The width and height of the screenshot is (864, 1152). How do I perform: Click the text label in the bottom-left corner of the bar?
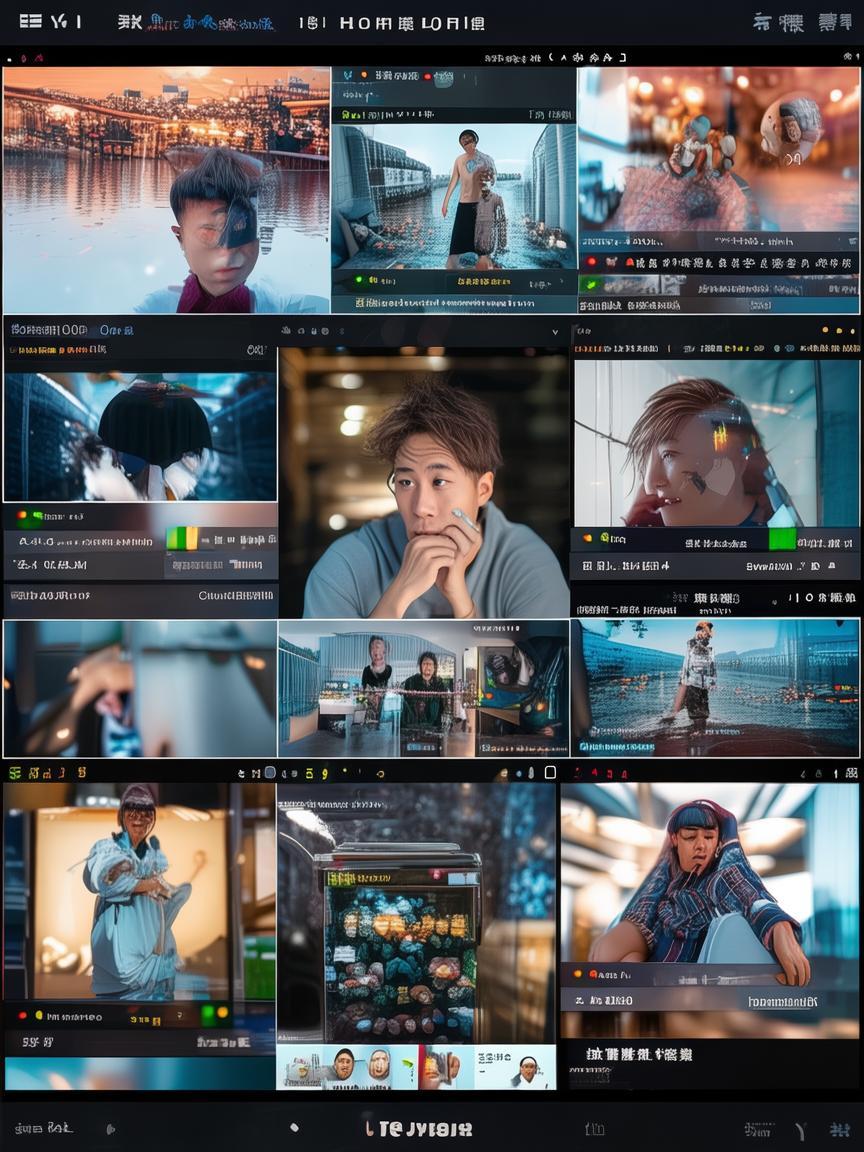[x=44, y=1128]
